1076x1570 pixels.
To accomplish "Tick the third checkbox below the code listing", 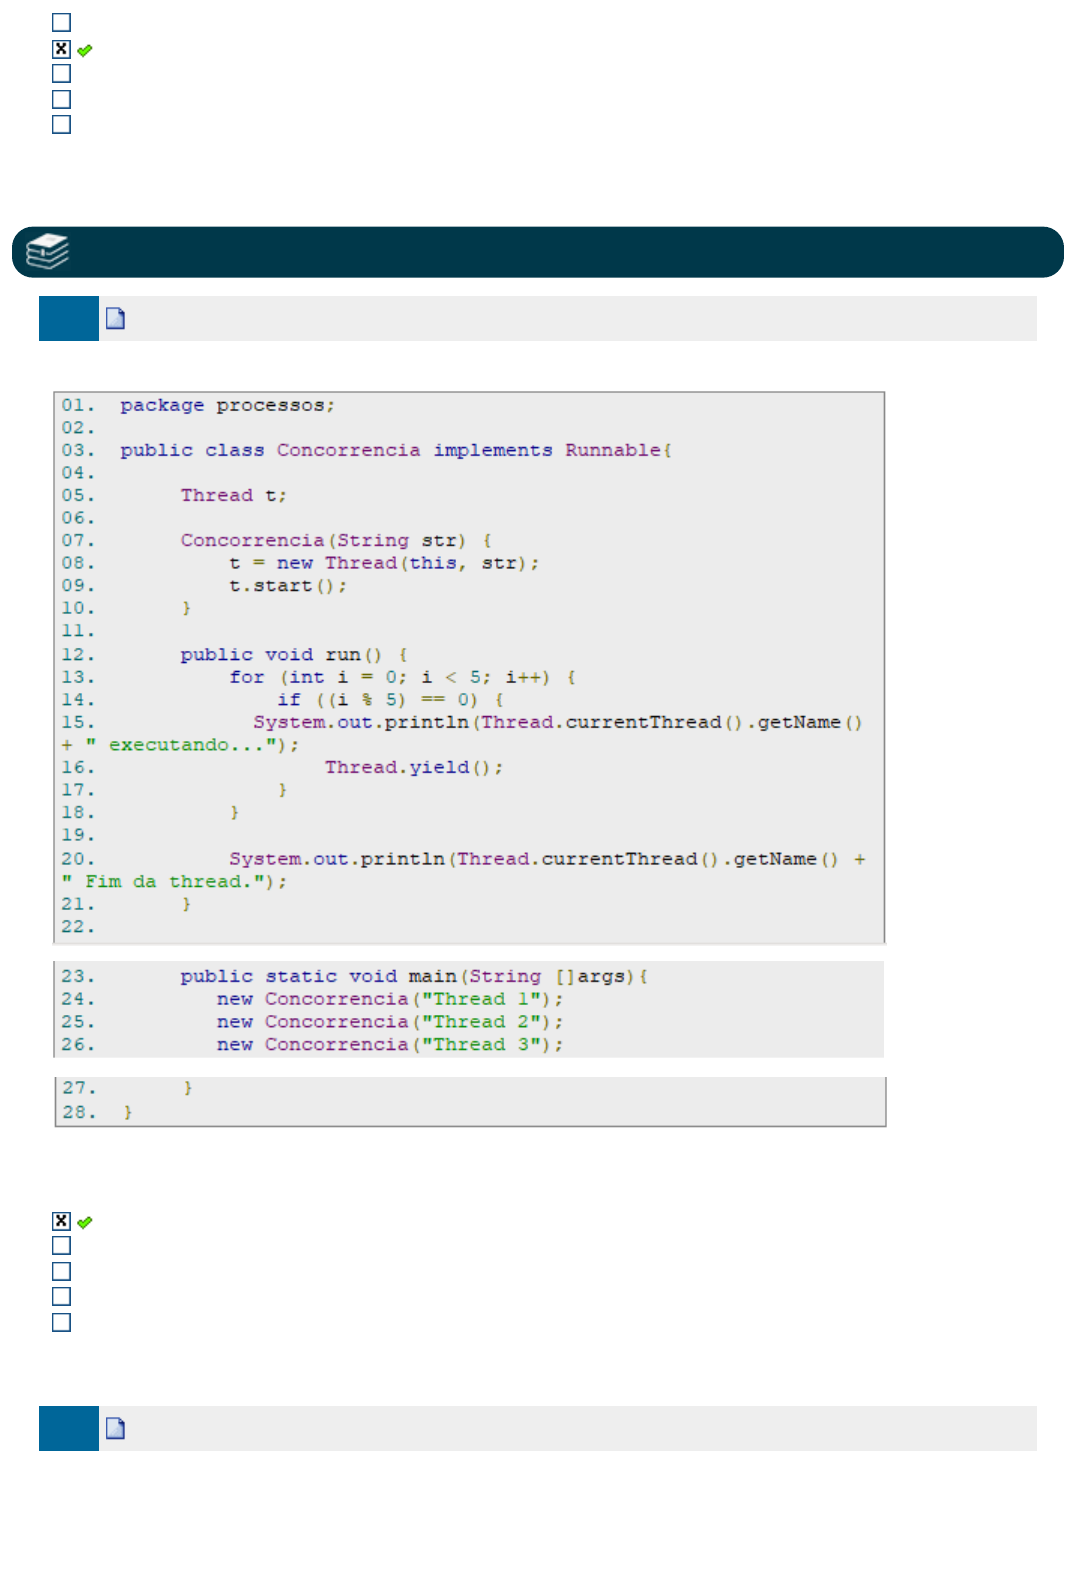I will [x=62, y=1272].
